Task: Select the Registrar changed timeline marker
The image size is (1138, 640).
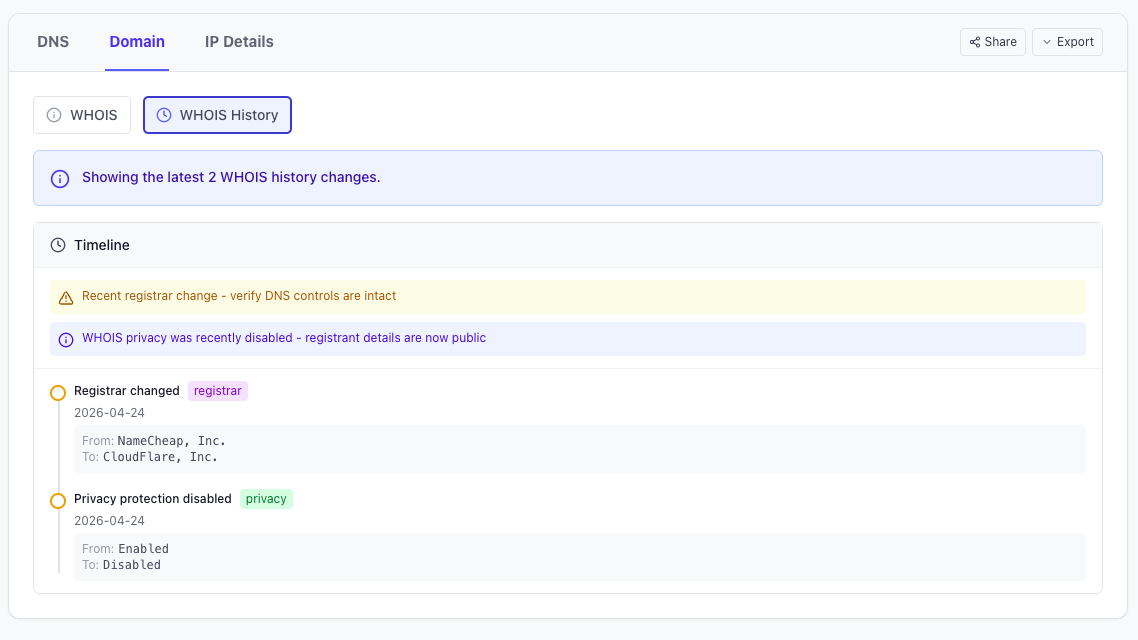Action: 58,393
